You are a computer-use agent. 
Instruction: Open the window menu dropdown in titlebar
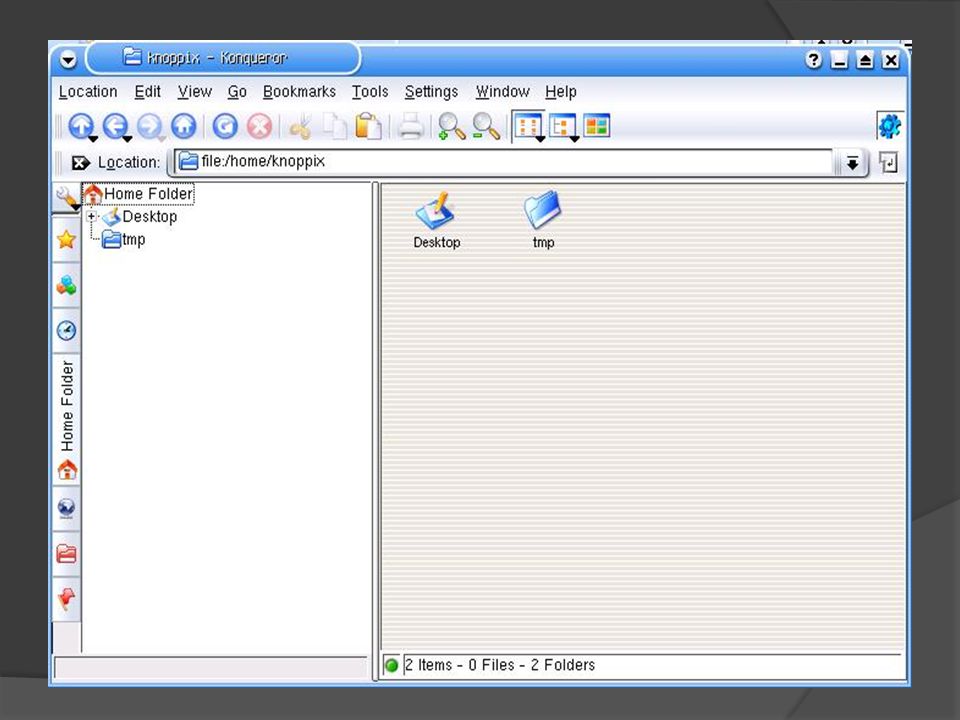tap(68, 59)
